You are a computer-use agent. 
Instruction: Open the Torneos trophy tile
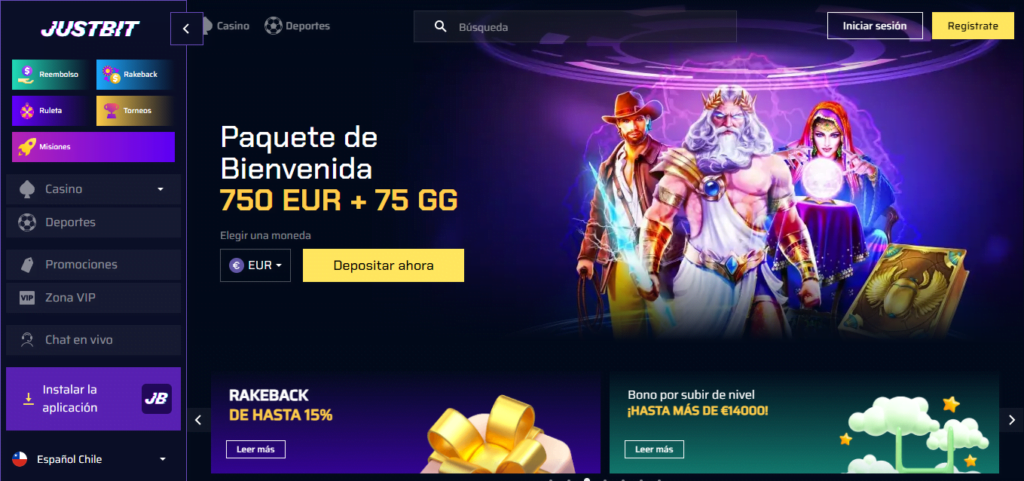click(135, 110)
